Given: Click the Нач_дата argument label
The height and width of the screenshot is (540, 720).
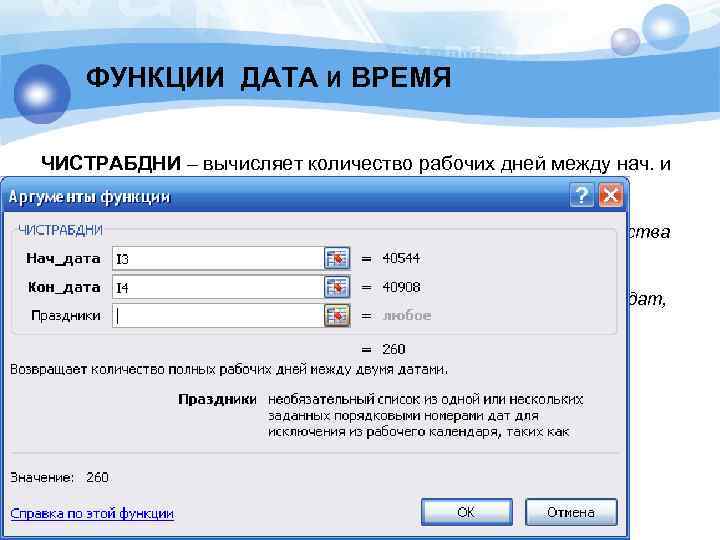Looking at the screenshot, I should (x=63, y=259).
